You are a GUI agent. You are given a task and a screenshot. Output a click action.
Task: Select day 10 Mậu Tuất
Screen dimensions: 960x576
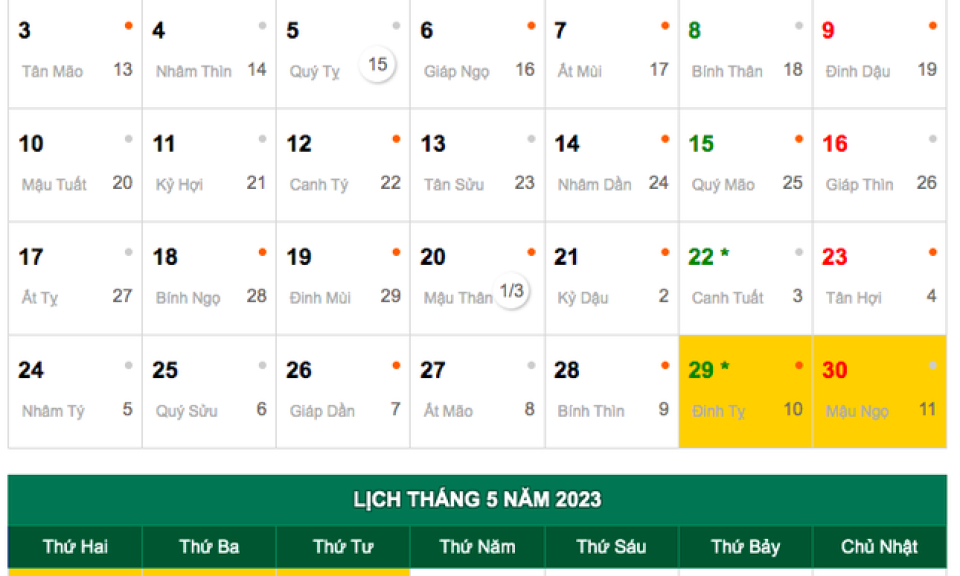[75, 165]
